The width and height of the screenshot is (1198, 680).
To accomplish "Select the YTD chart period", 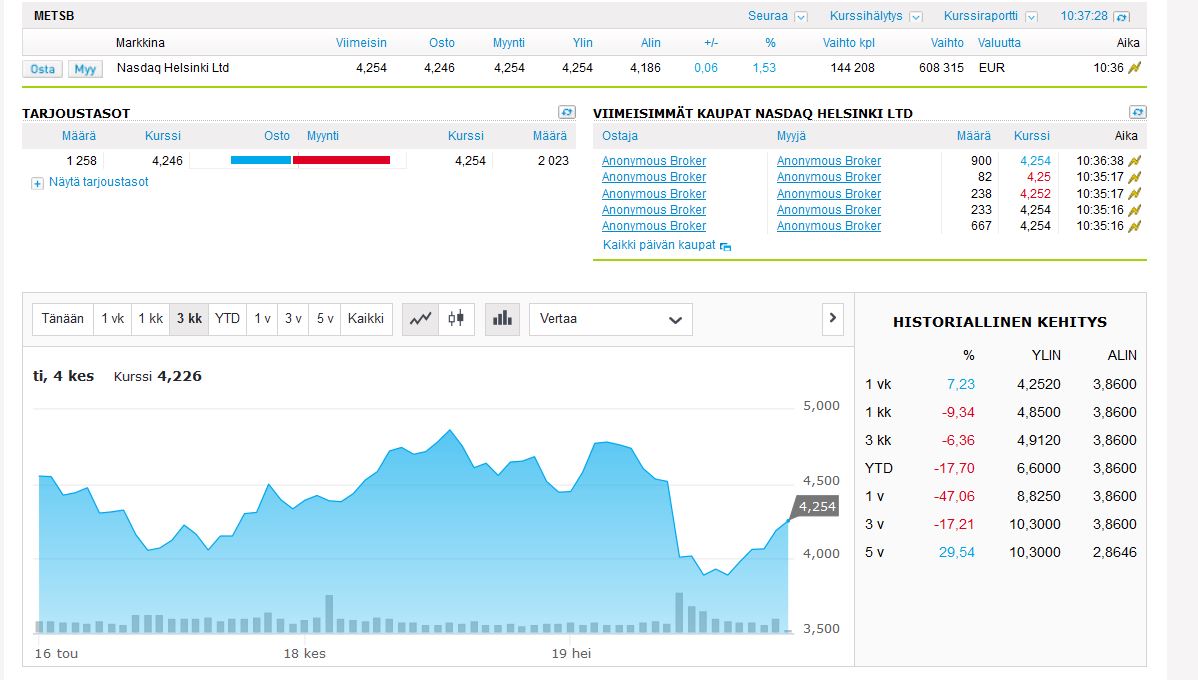I will click(x=227, y=319).
